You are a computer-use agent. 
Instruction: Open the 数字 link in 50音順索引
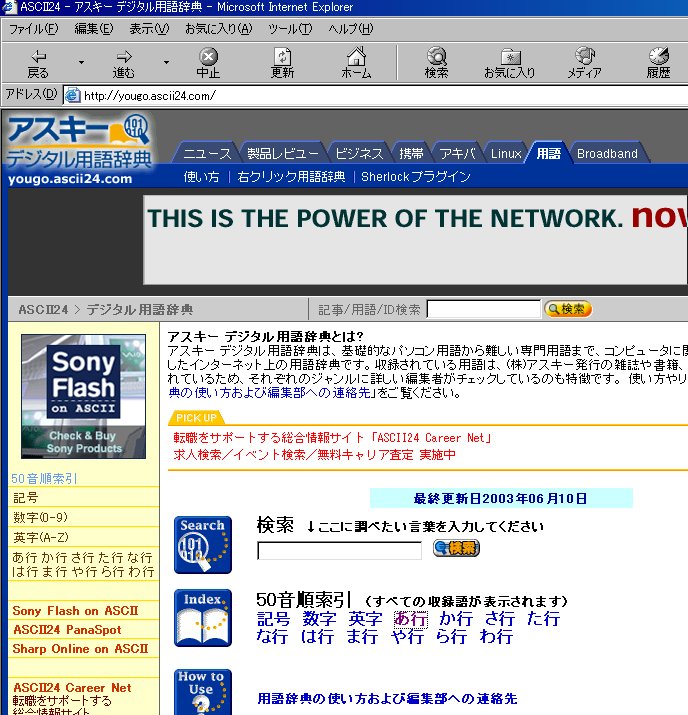coord(320,619)
